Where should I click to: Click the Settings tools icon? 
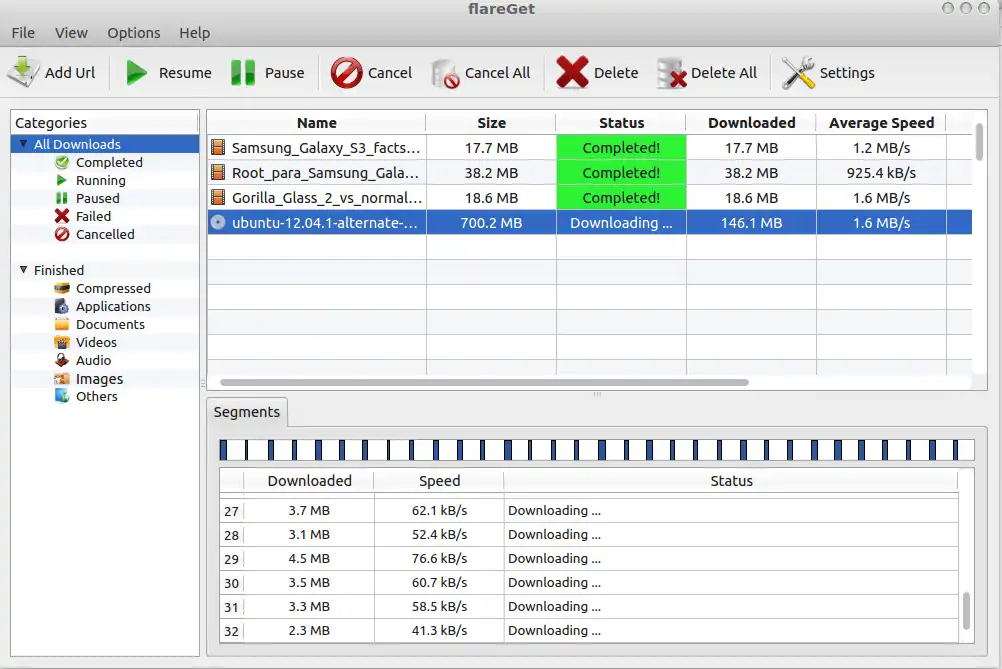click(x=798, y=73)
